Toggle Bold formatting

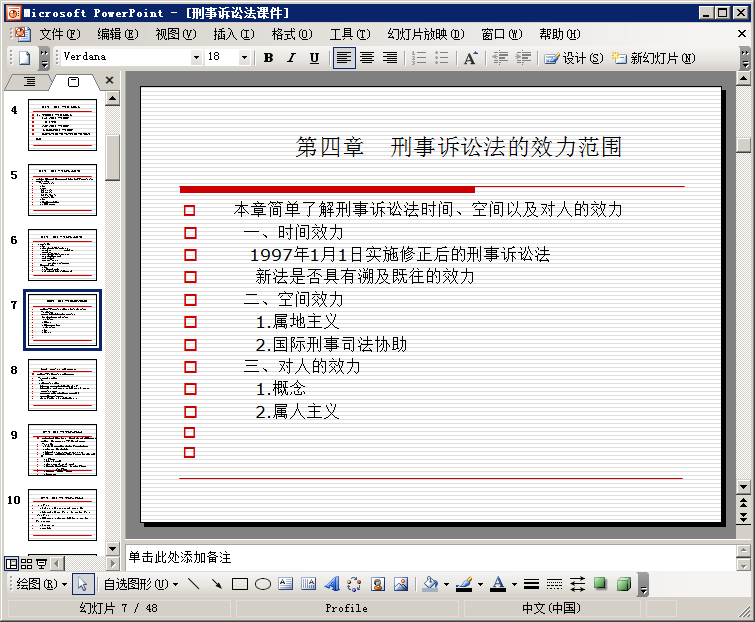click(269, 58)
